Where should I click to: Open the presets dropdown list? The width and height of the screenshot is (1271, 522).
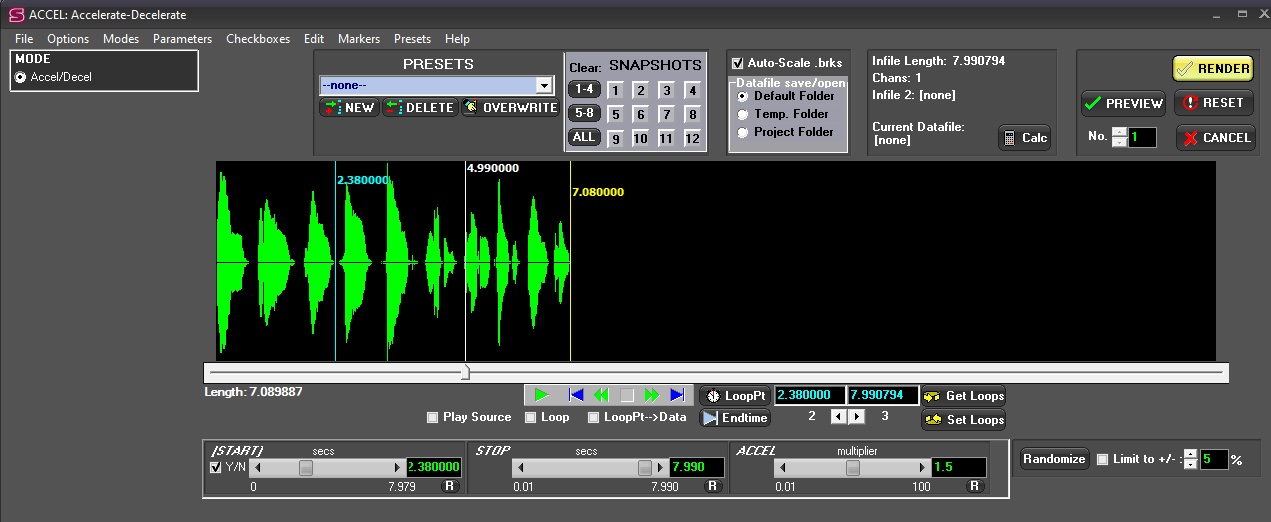(x=544, y=86)
